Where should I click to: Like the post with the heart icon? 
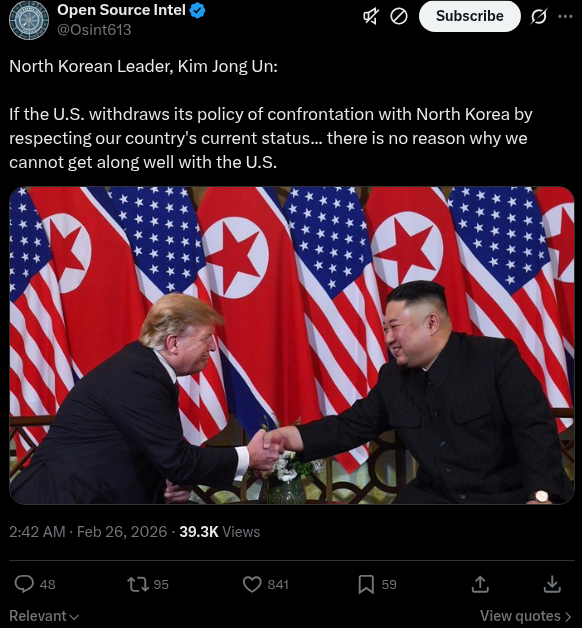click(252, 584)
